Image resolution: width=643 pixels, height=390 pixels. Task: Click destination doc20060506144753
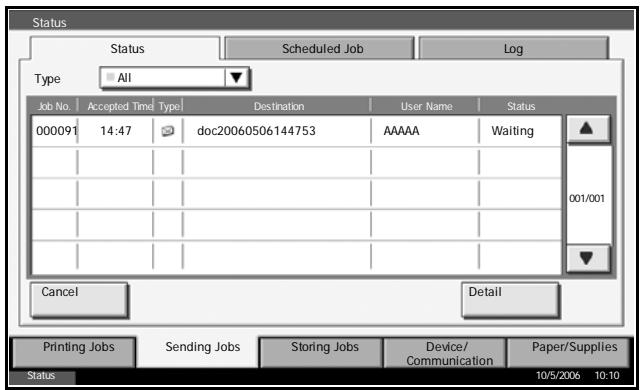point(256,131)
